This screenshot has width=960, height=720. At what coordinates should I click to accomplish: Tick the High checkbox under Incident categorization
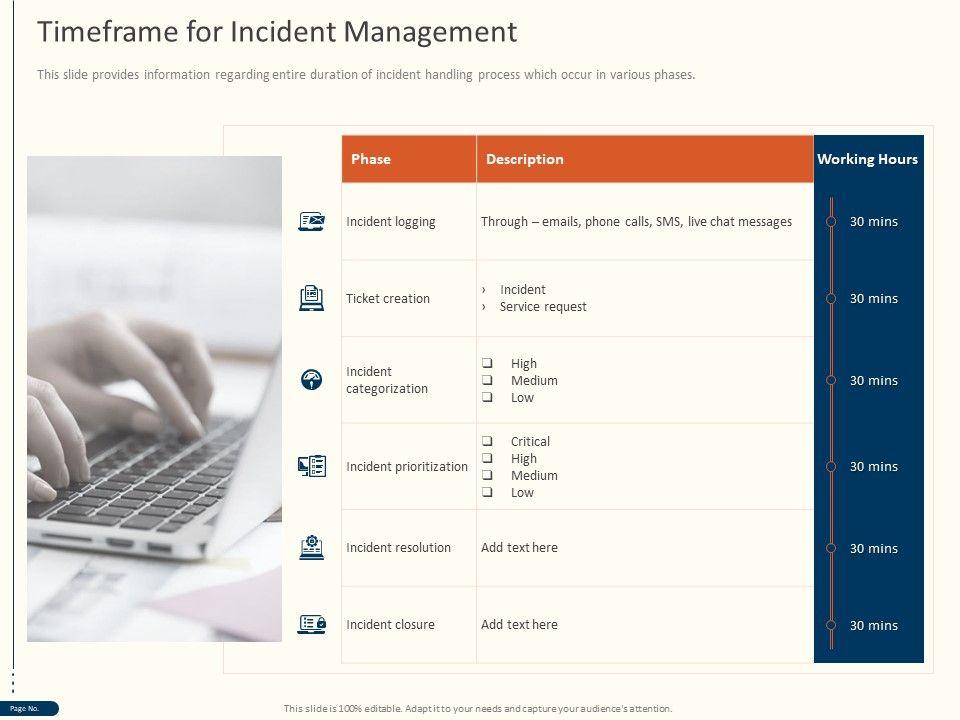pos(487,362)
